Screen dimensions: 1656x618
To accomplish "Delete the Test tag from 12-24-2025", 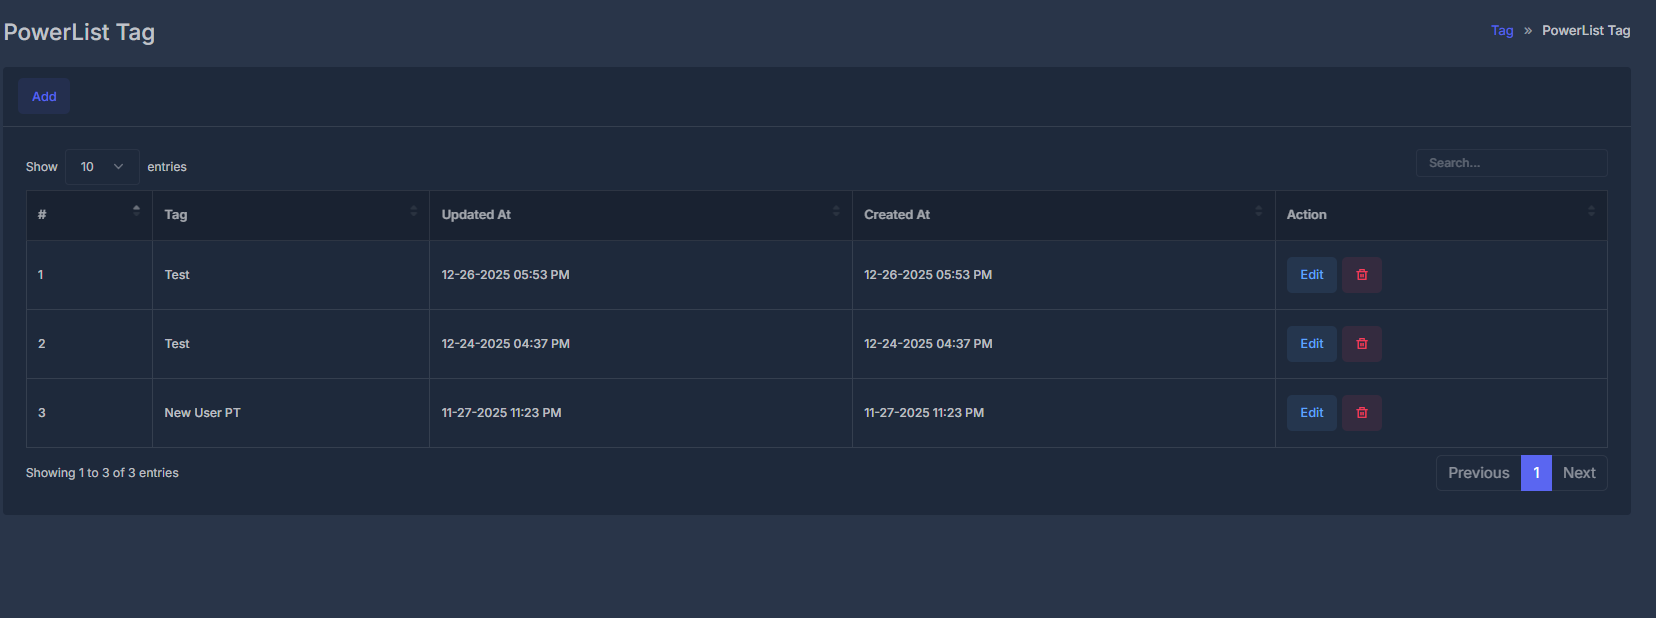I will click(x=1361, y=344).
